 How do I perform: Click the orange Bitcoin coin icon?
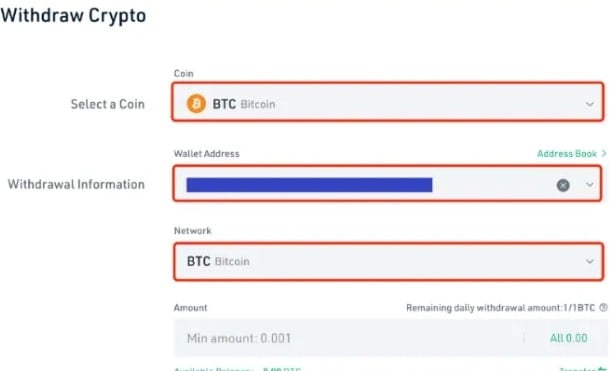tap(196, 104)
